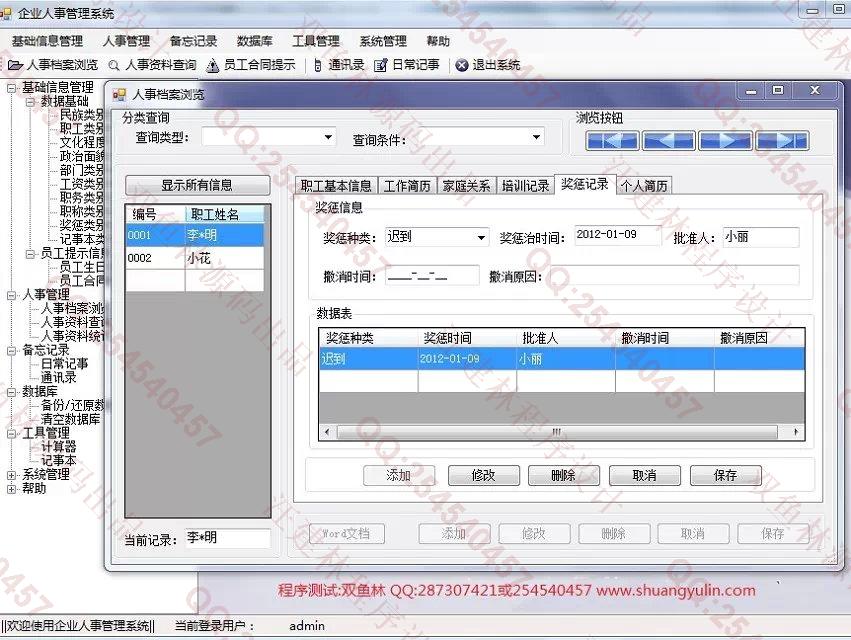The height and width of the screenshot is (640, 851).
Task: Open the 系统管理 menu
Action: tap(383, 41)
